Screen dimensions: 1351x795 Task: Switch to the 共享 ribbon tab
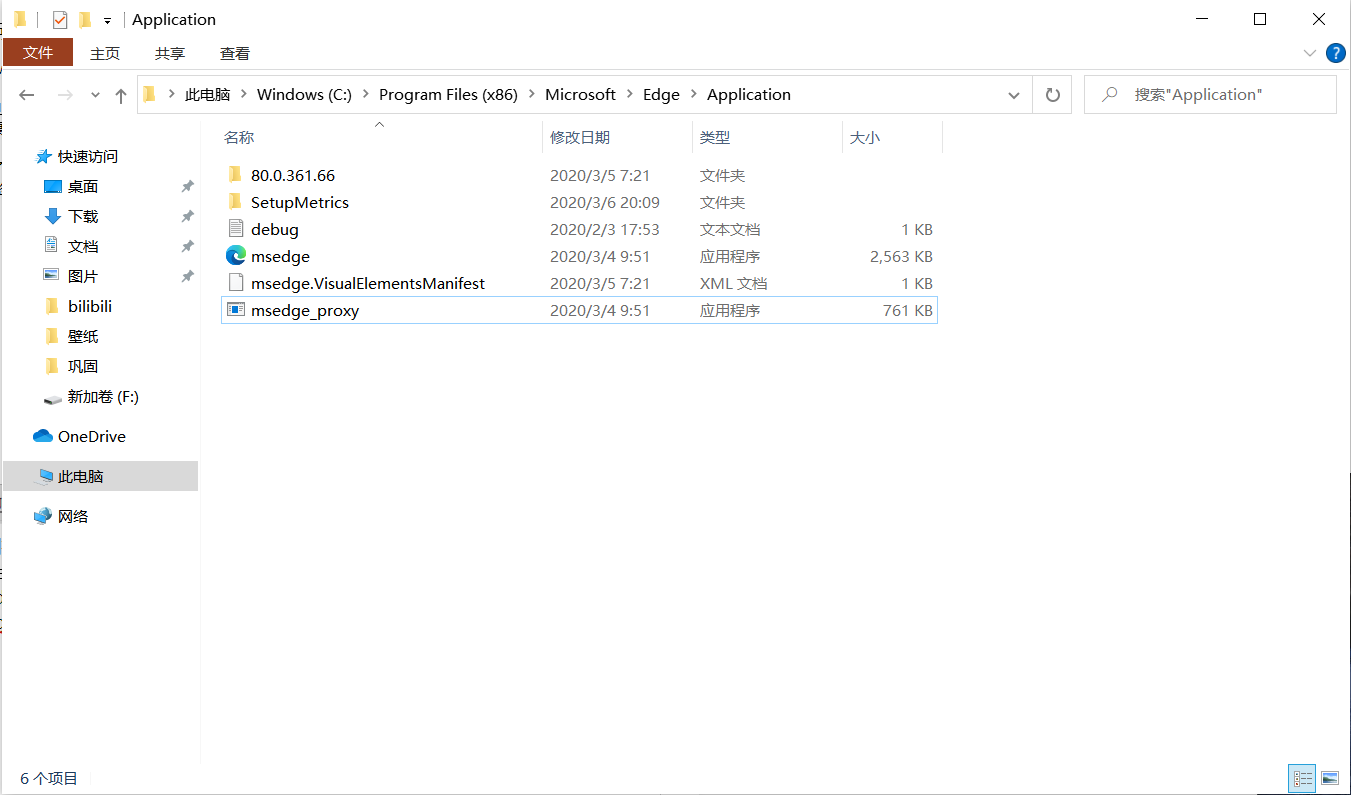[x=170, y=53]
